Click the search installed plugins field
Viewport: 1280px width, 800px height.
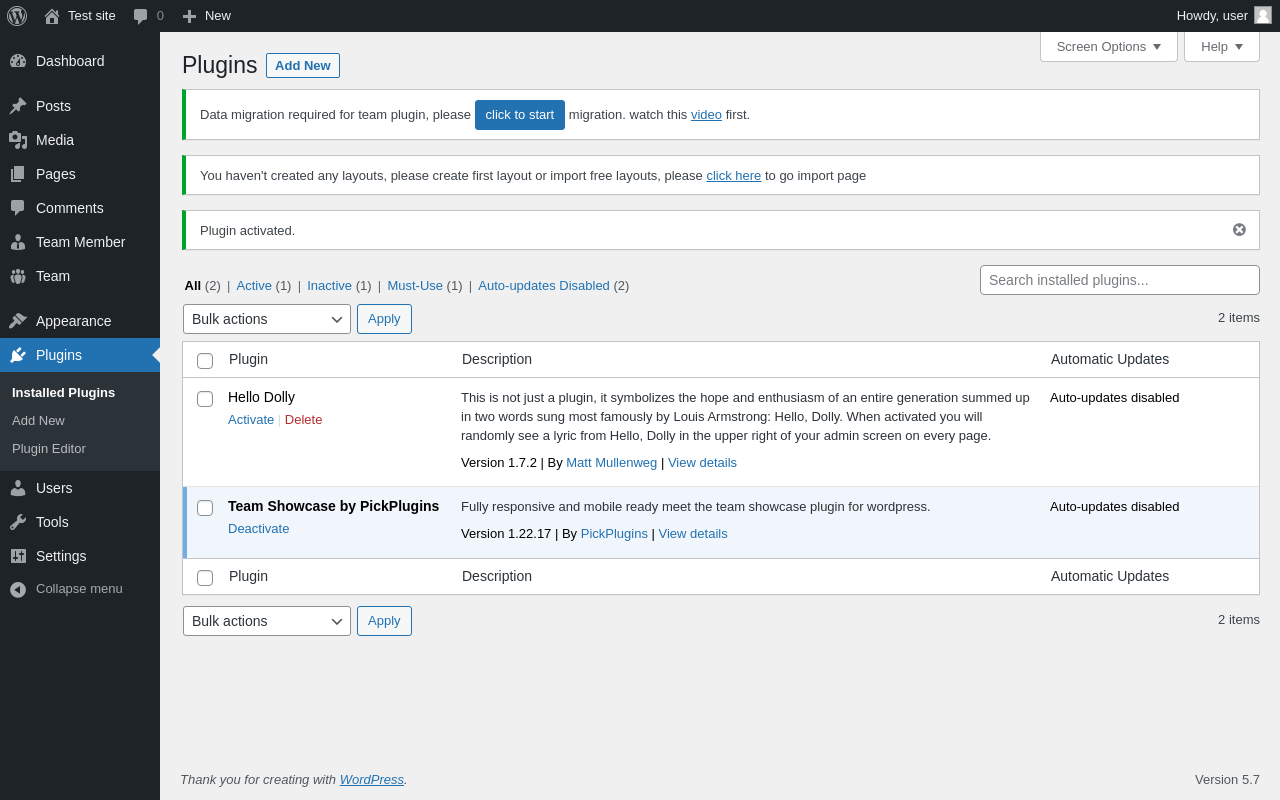point(1120,280)
